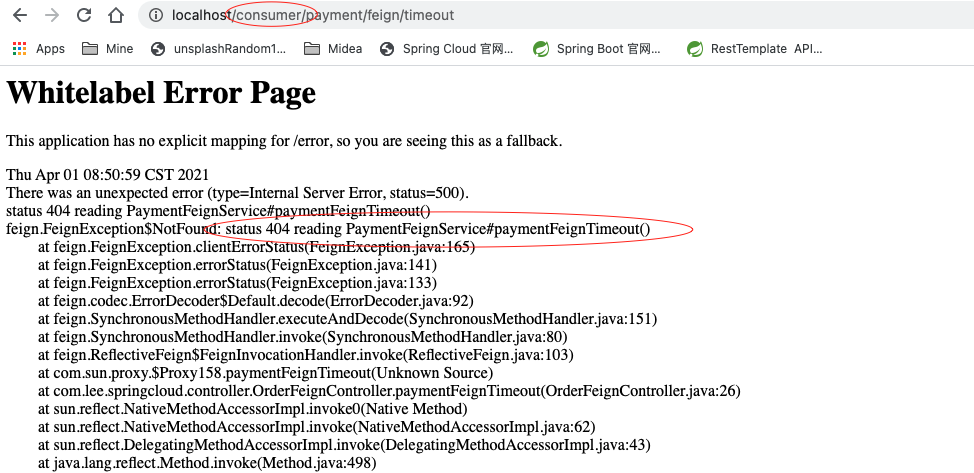The image size is (974, 473).
Task: View site information for localhost
Action: (155, 16)
